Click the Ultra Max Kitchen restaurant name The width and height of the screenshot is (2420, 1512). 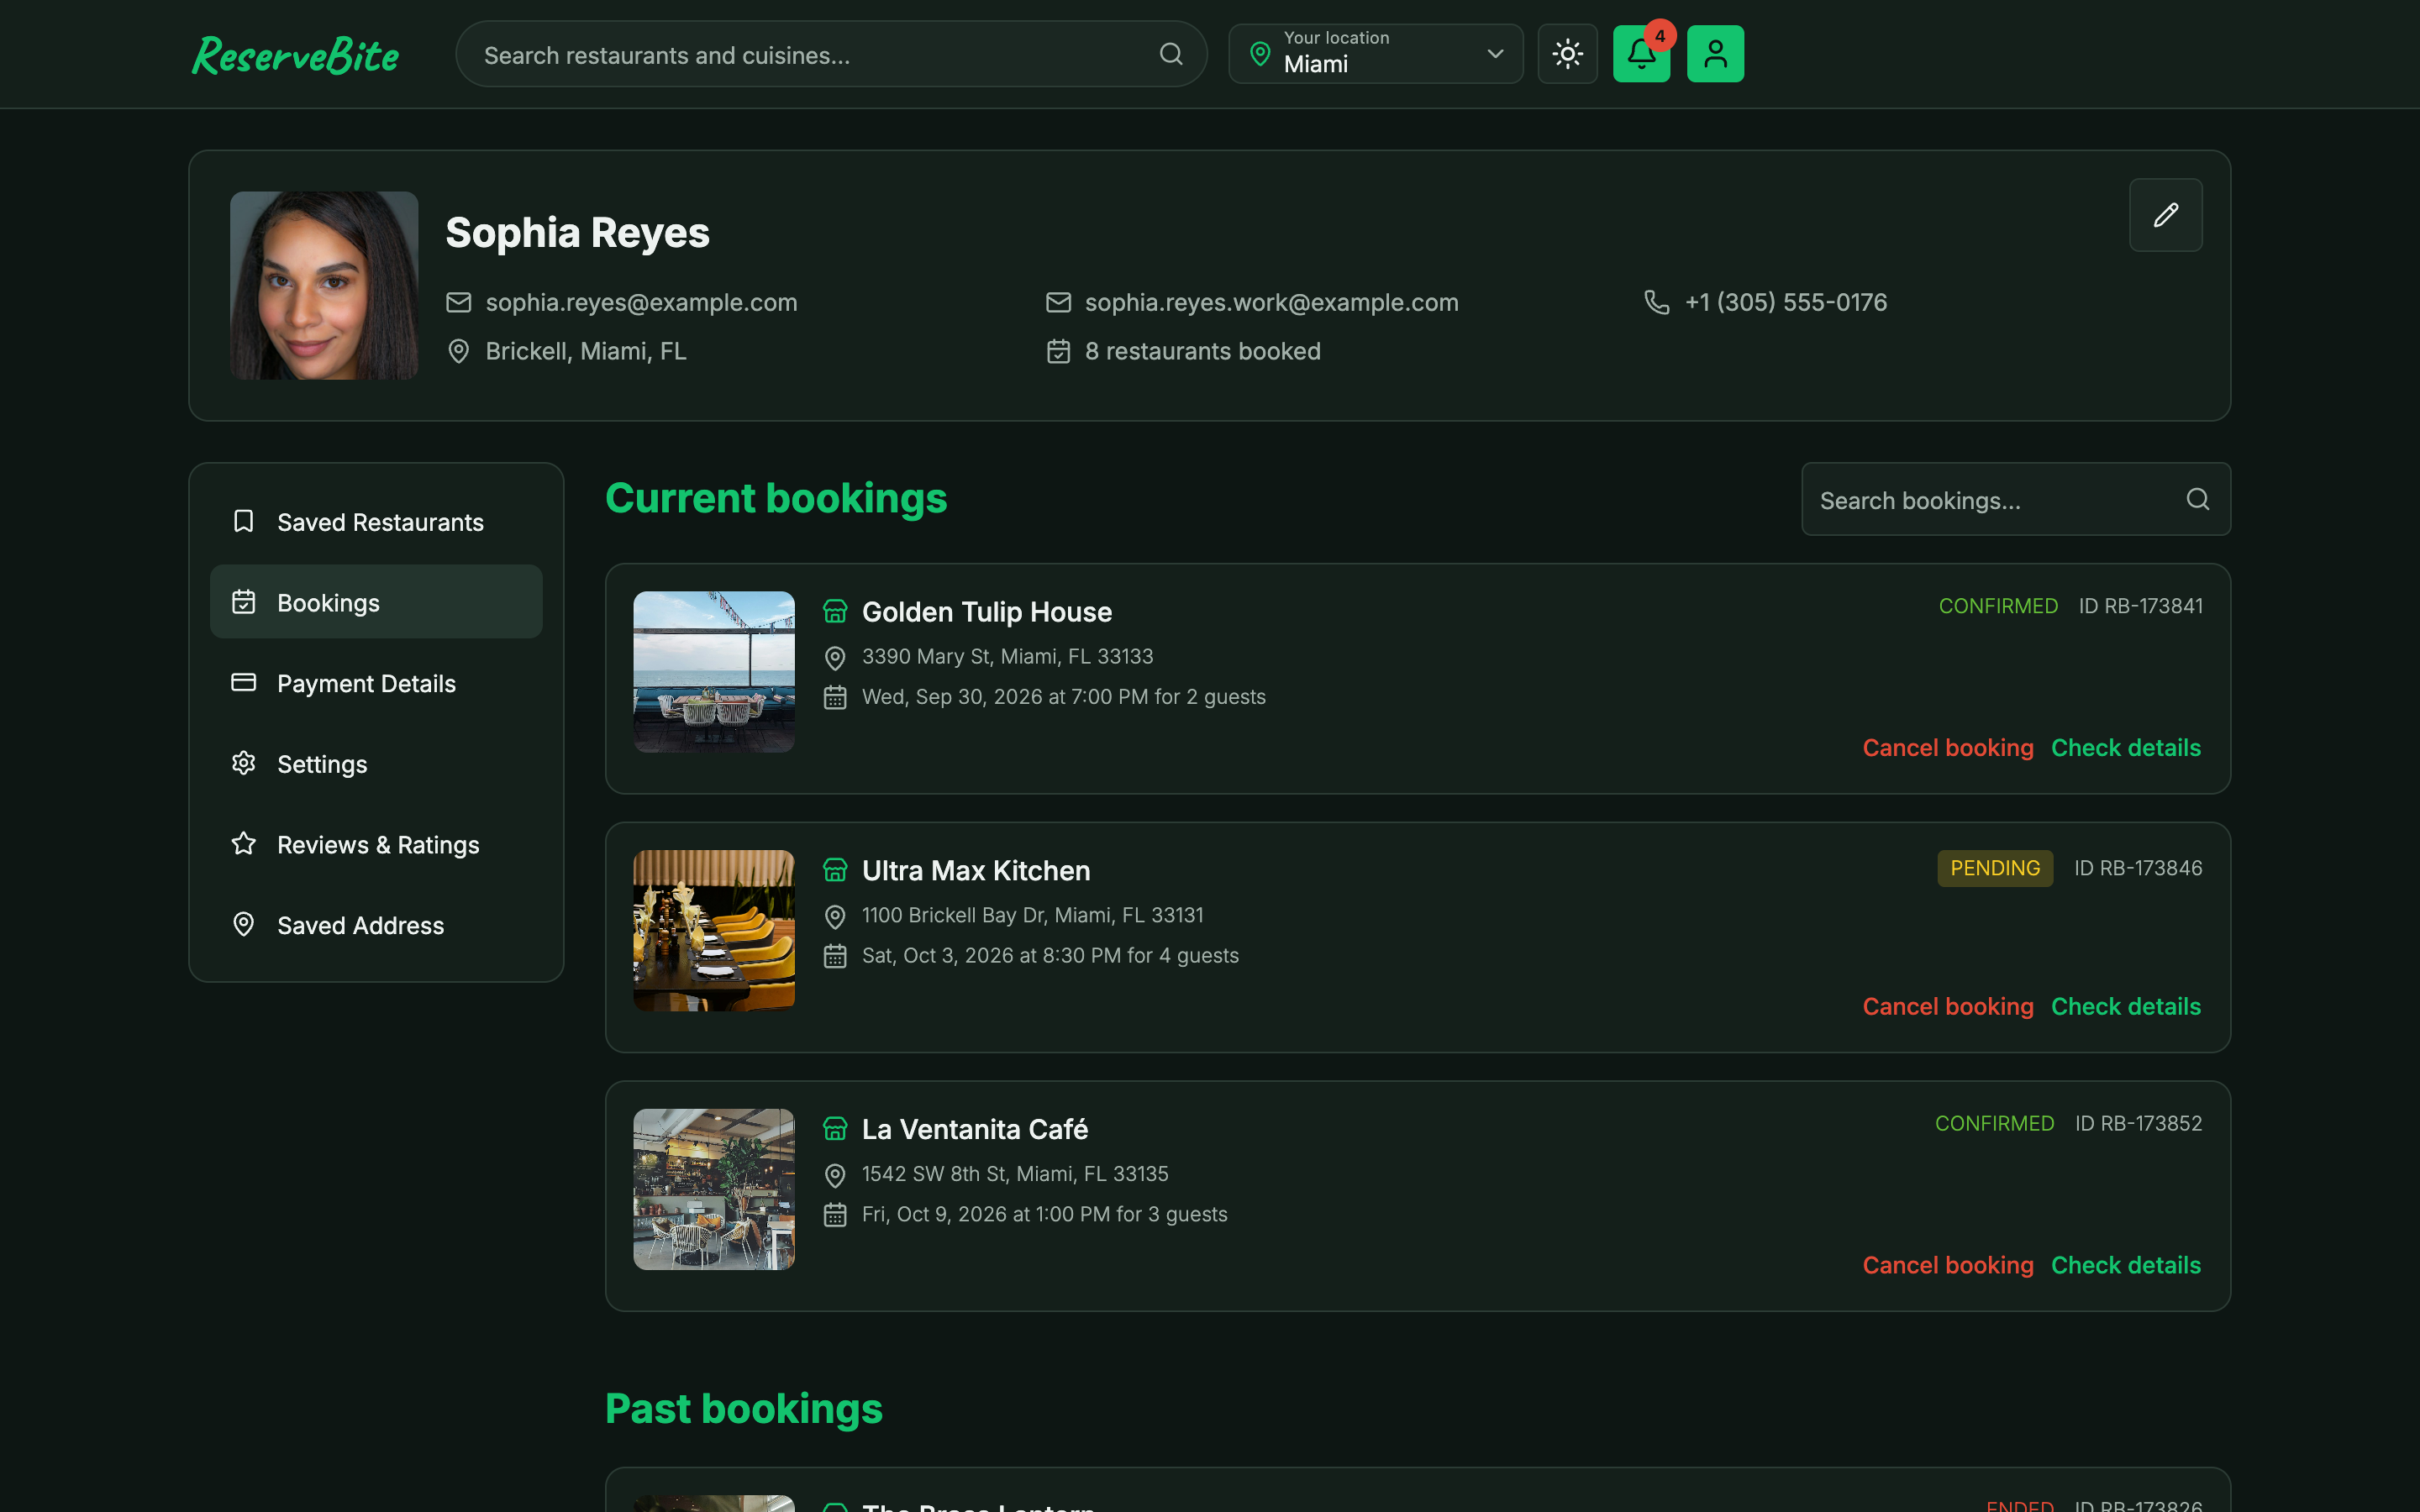pyautogui.click(x=976, y=871)
